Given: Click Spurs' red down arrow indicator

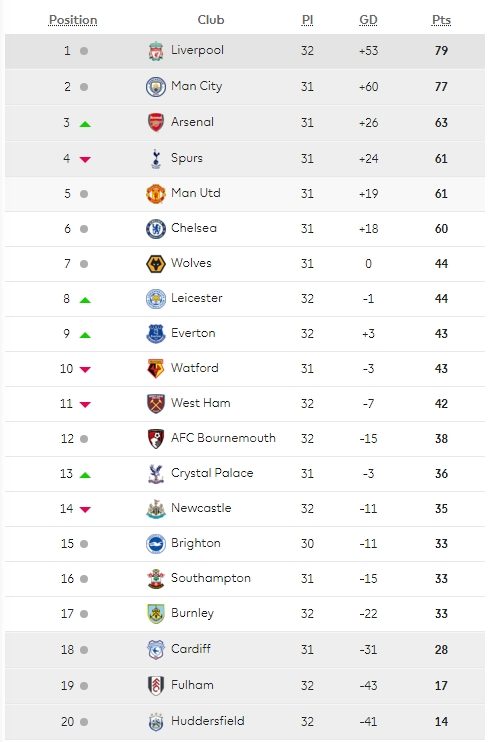Looking at the screenshot, I should [x=85, y=159].
